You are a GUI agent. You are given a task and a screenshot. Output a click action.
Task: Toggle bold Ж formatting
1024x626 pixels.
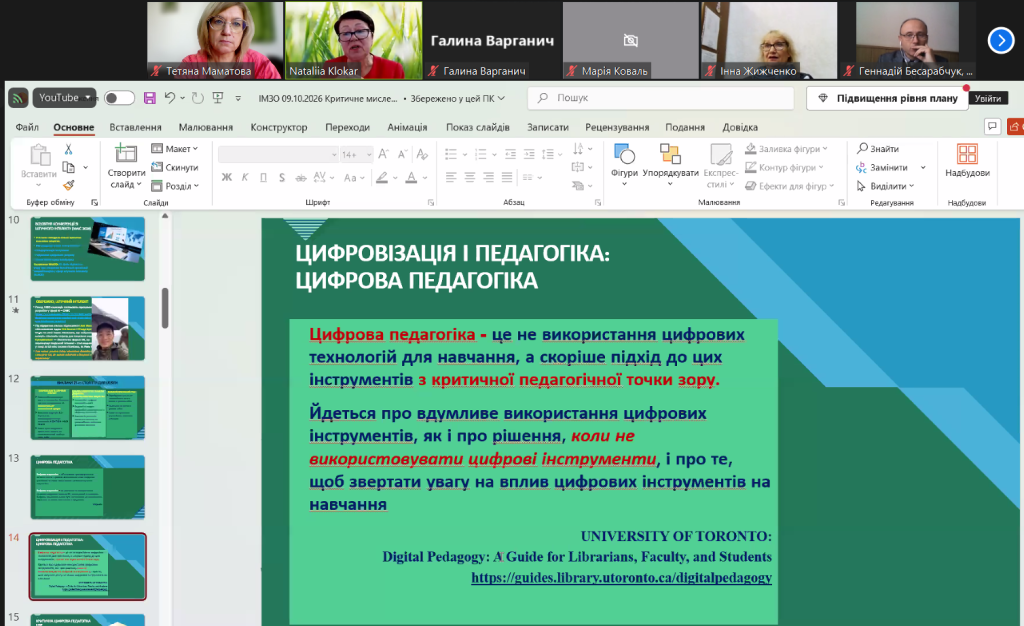227,177
